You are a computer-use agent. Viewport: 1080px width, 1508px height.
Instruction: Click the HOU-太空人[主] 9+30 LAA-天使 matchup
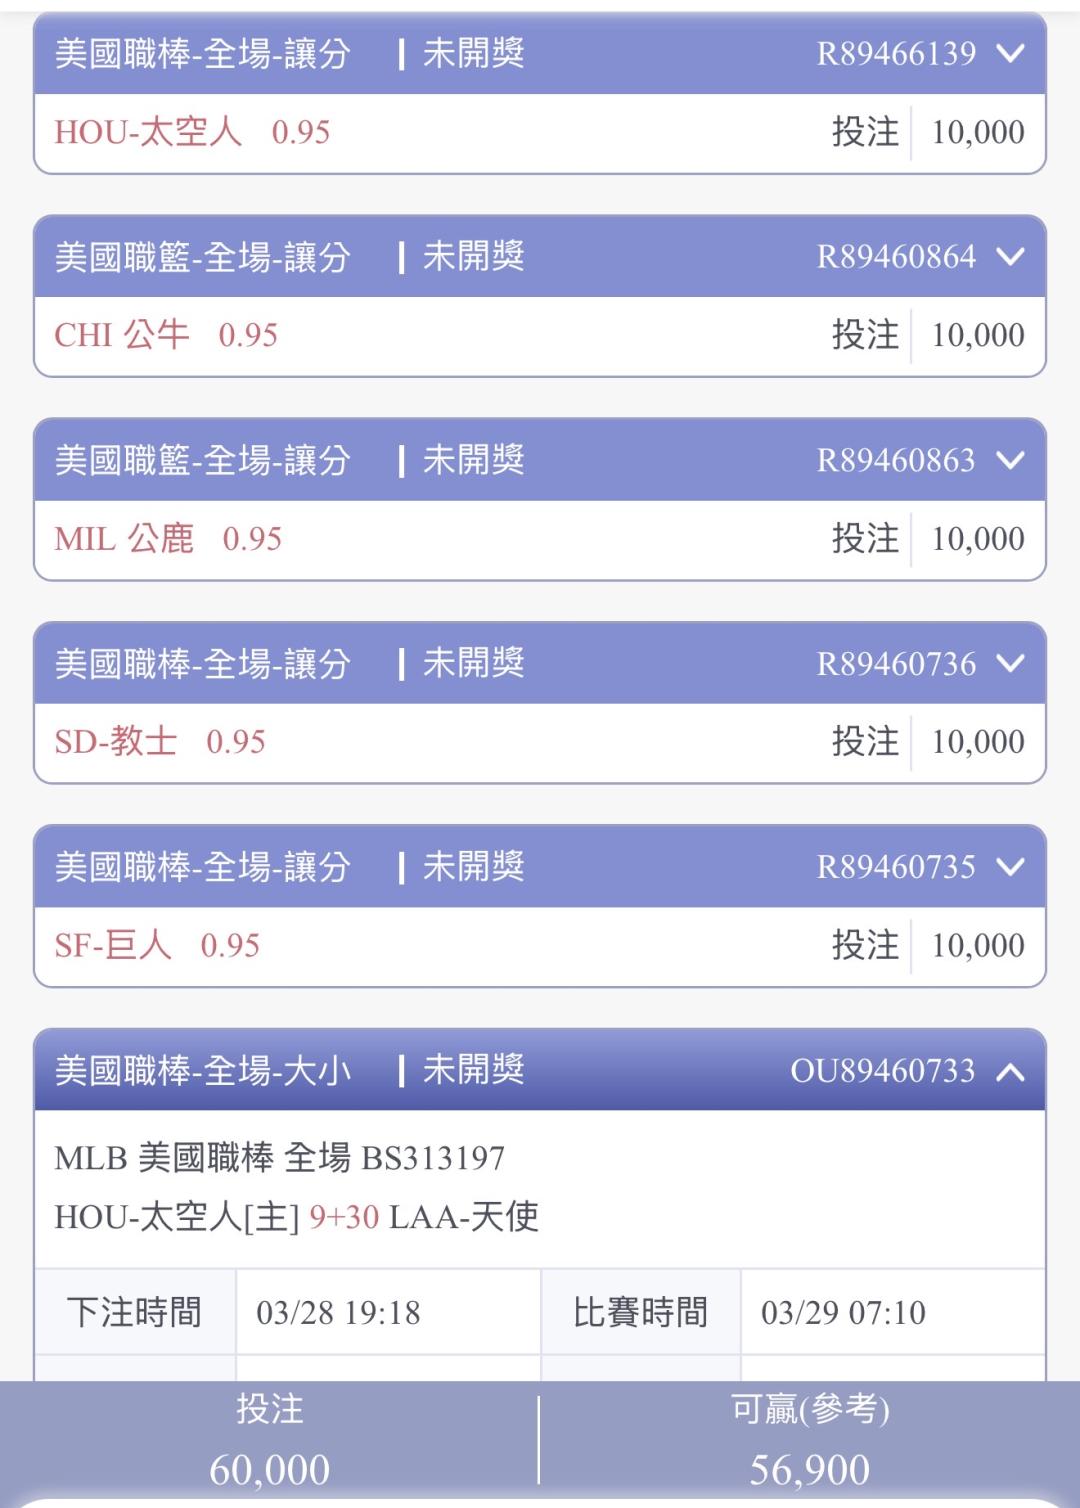(x=297, y=1217)
